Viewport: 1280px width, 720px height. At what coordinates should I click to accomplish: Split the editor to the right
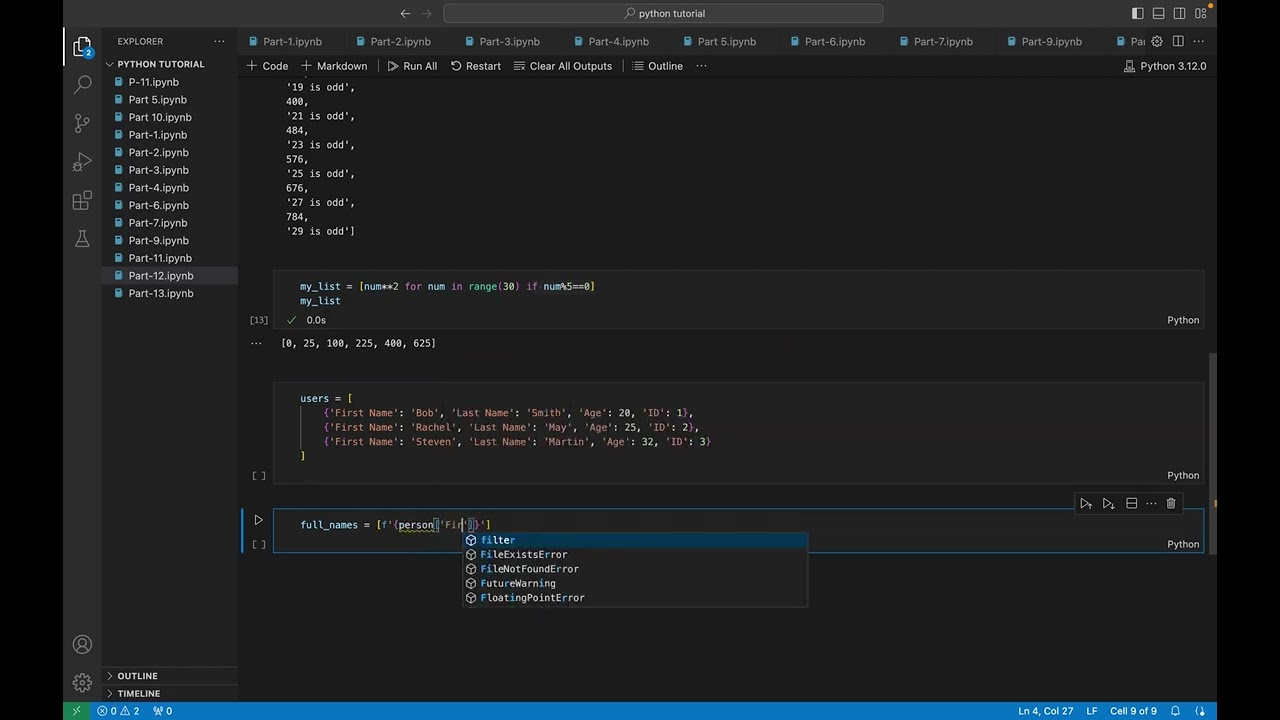(x=1178, y=41)
